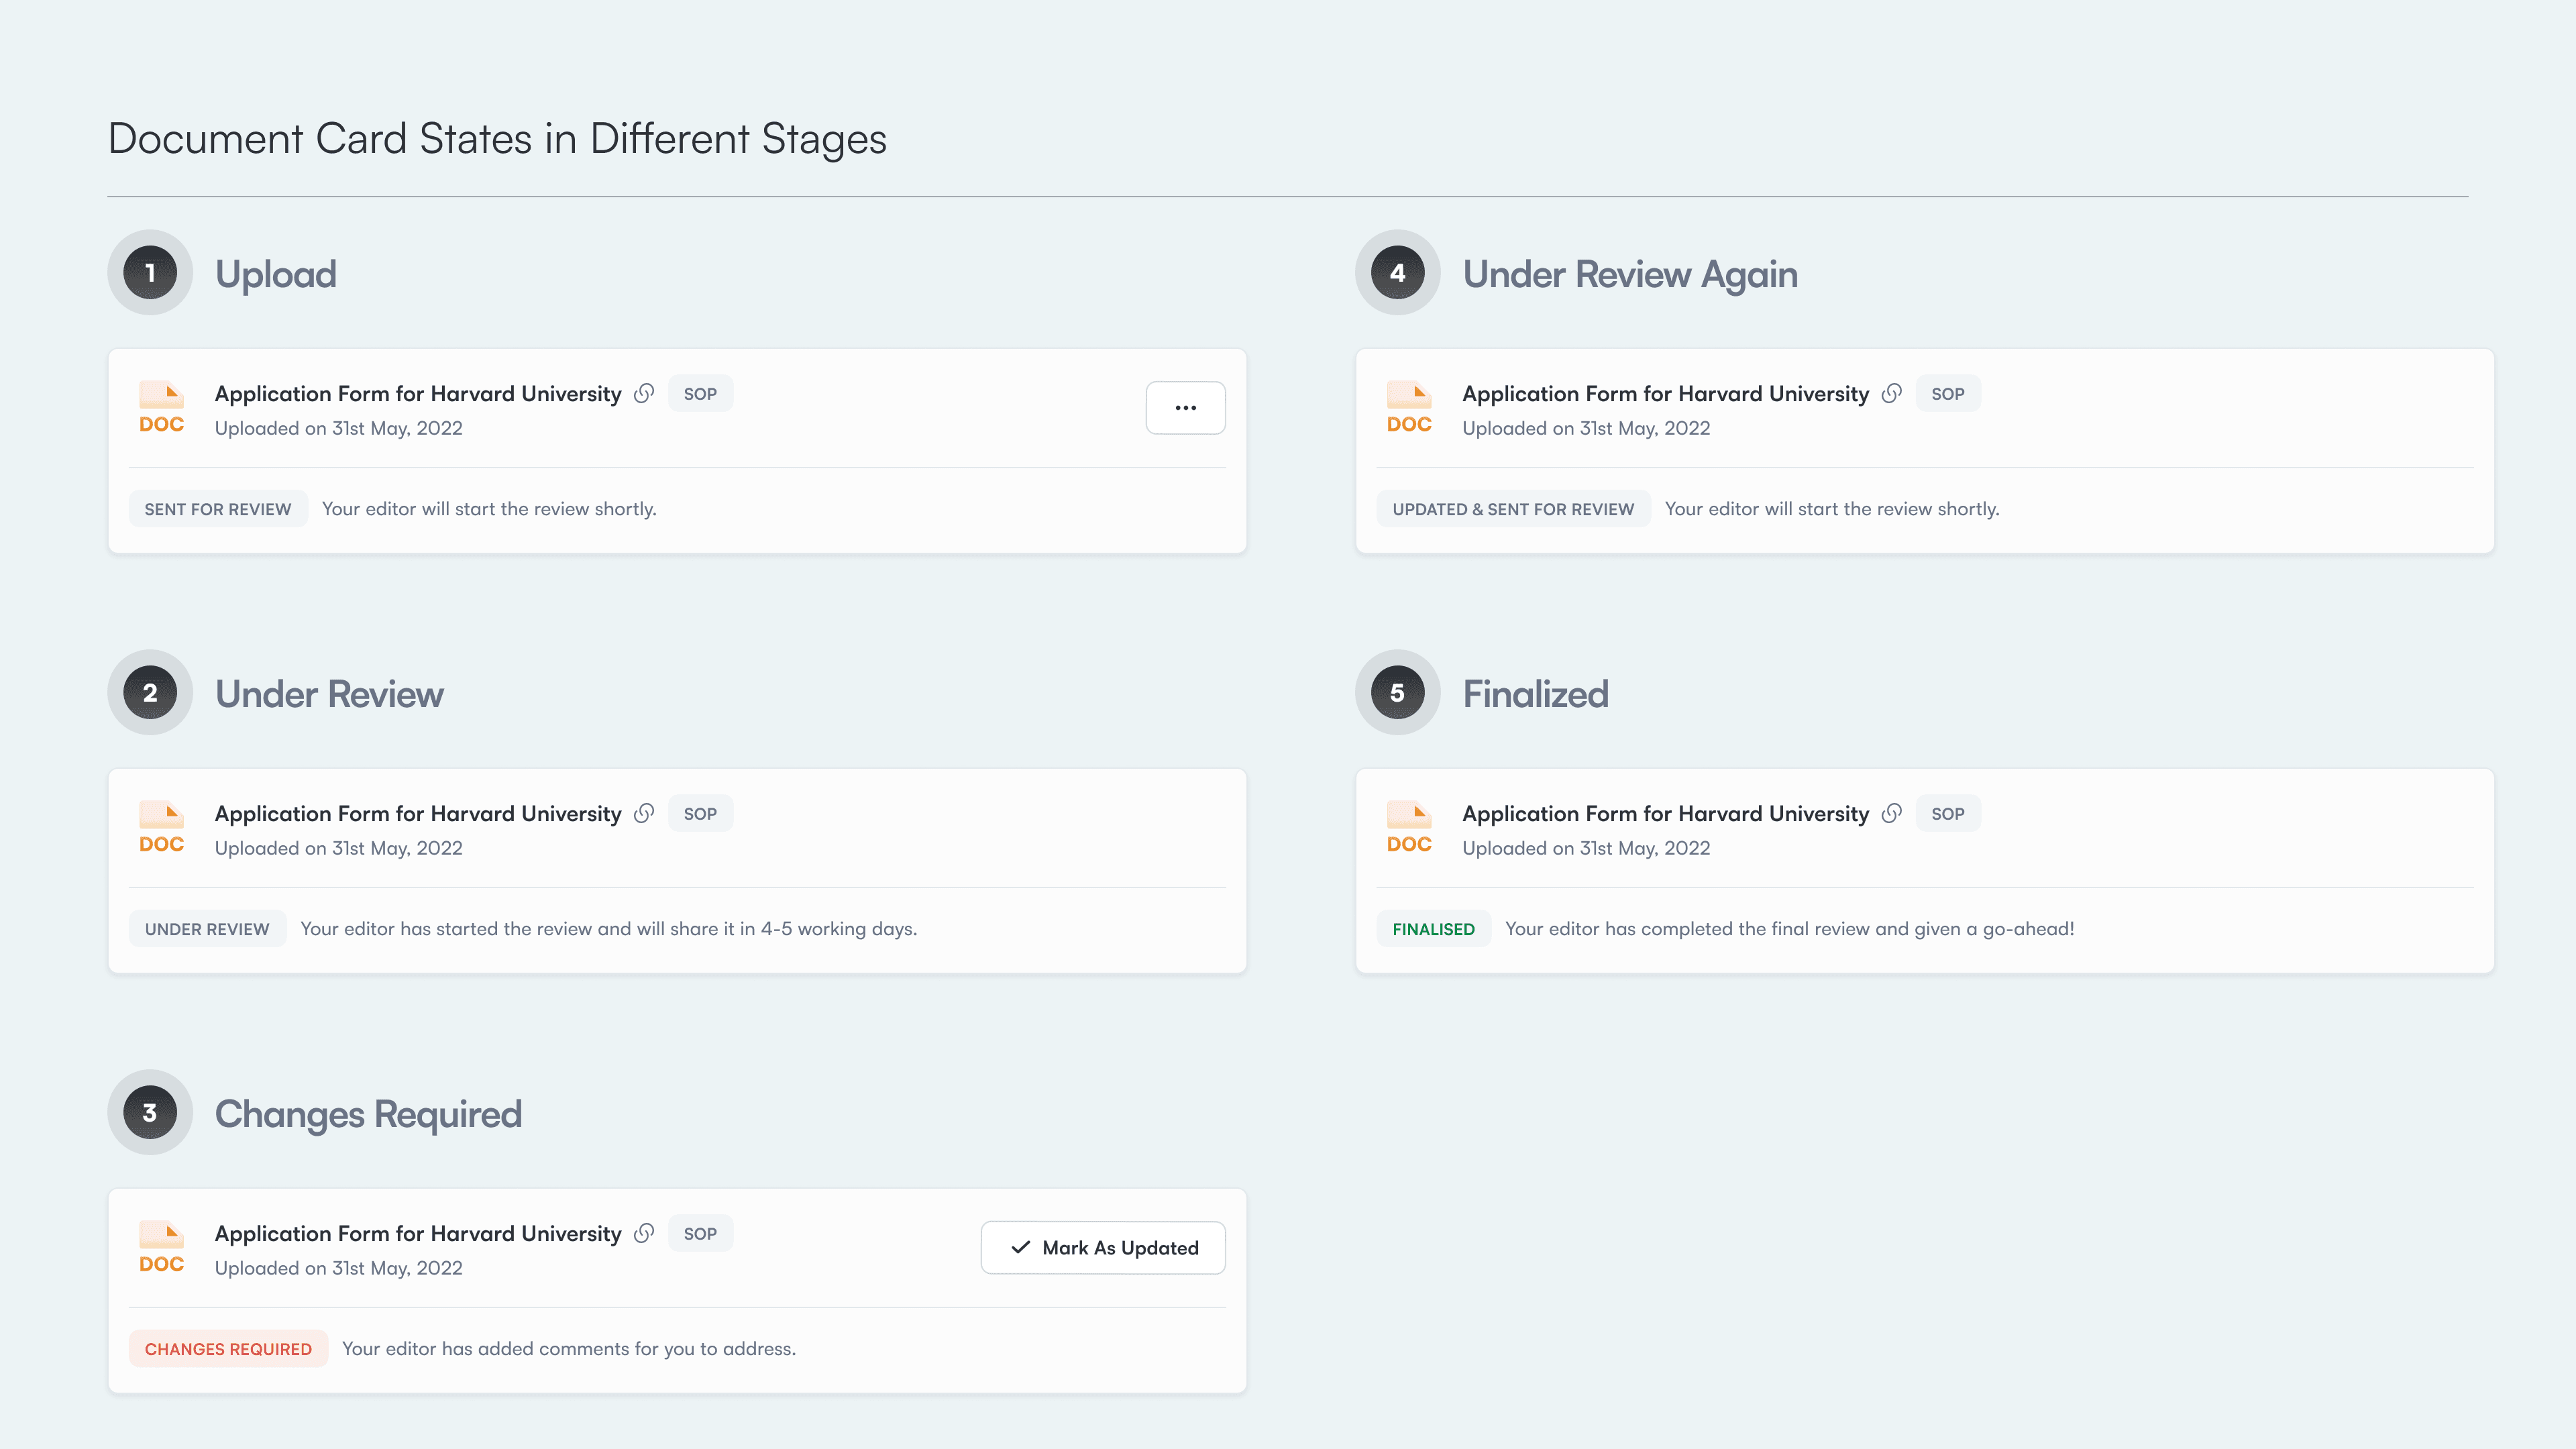Click UPDATED & SENT FOR REVIEW badge
The width and height of the screenshot is (2576, 1449).
(x=1513, y=509)
